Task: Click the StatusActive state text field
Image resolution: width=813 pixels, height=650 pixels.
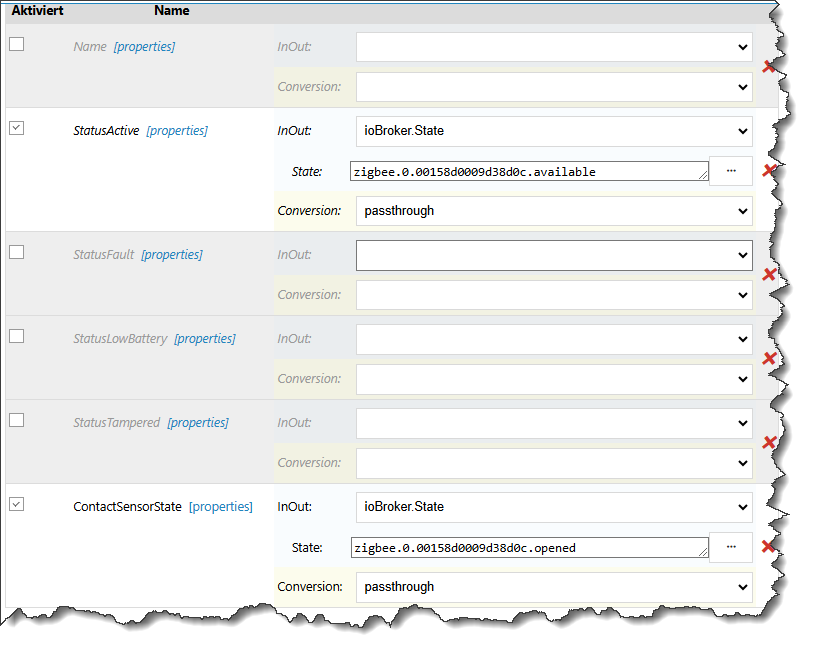Action: [x=529, y=172]
